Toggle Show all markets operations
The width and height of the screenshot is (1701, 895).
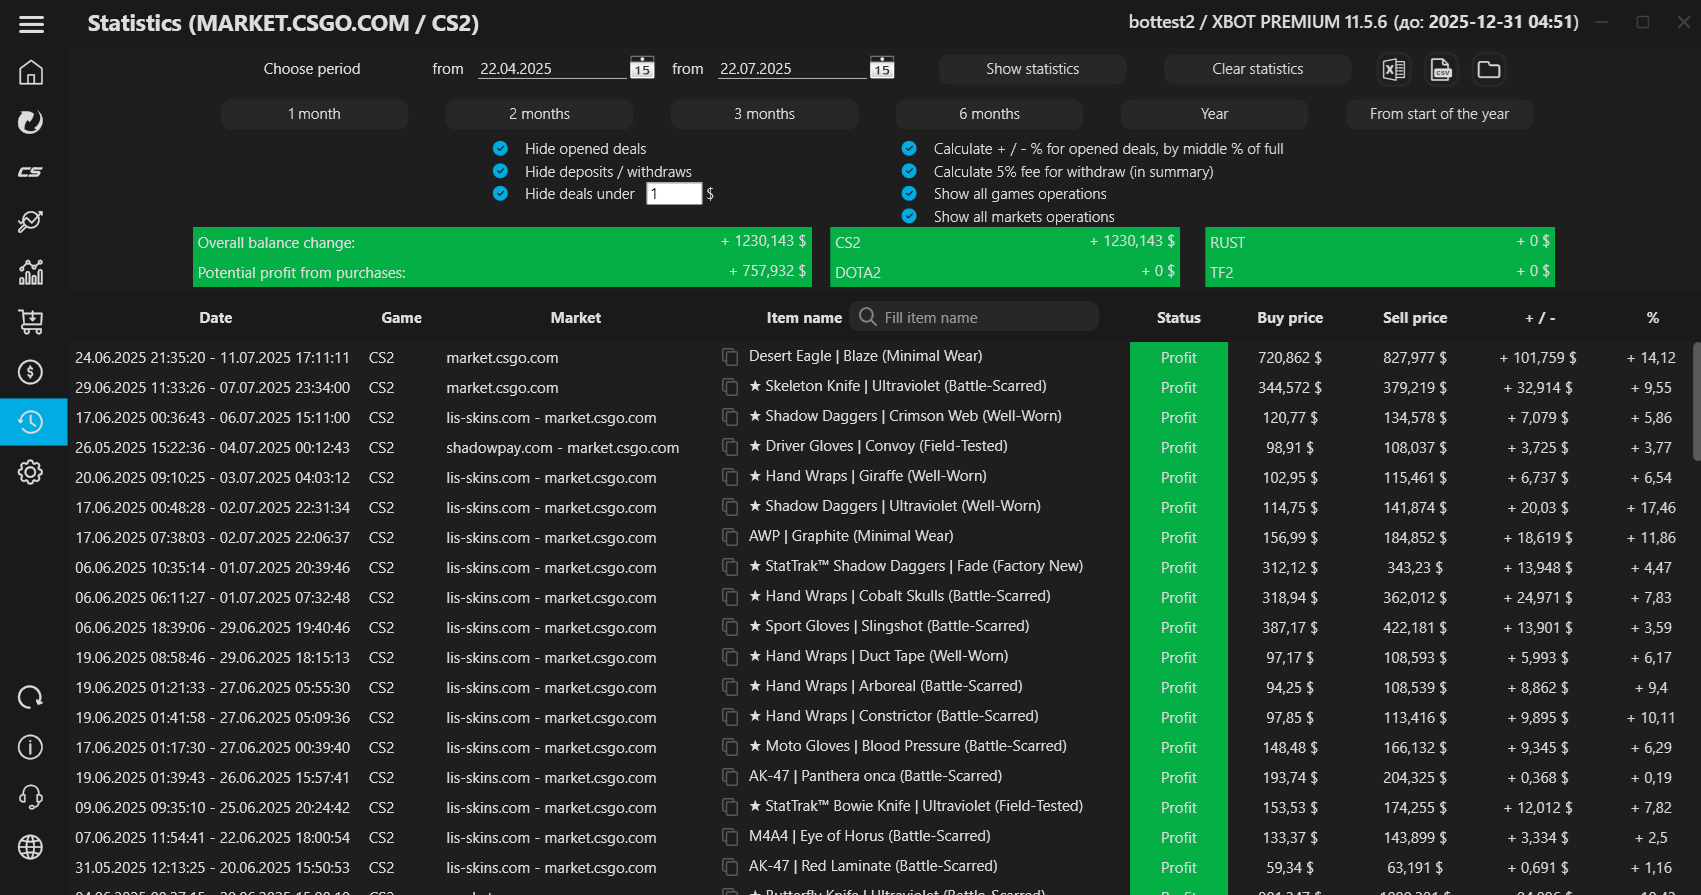(x=909, y=216)
